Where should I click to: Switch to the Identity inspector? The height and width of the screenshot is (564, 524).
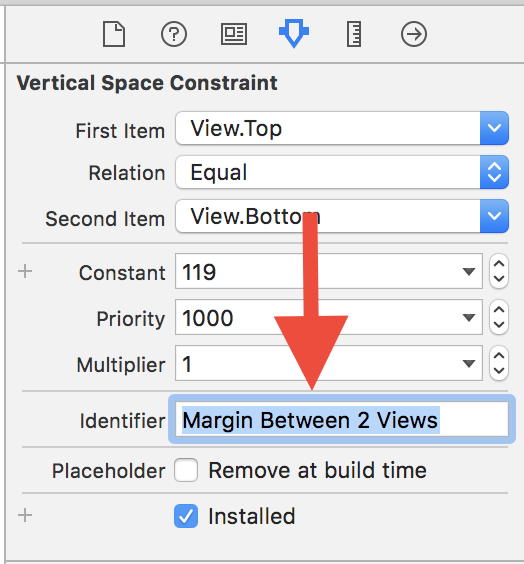[x=234, y=34]
